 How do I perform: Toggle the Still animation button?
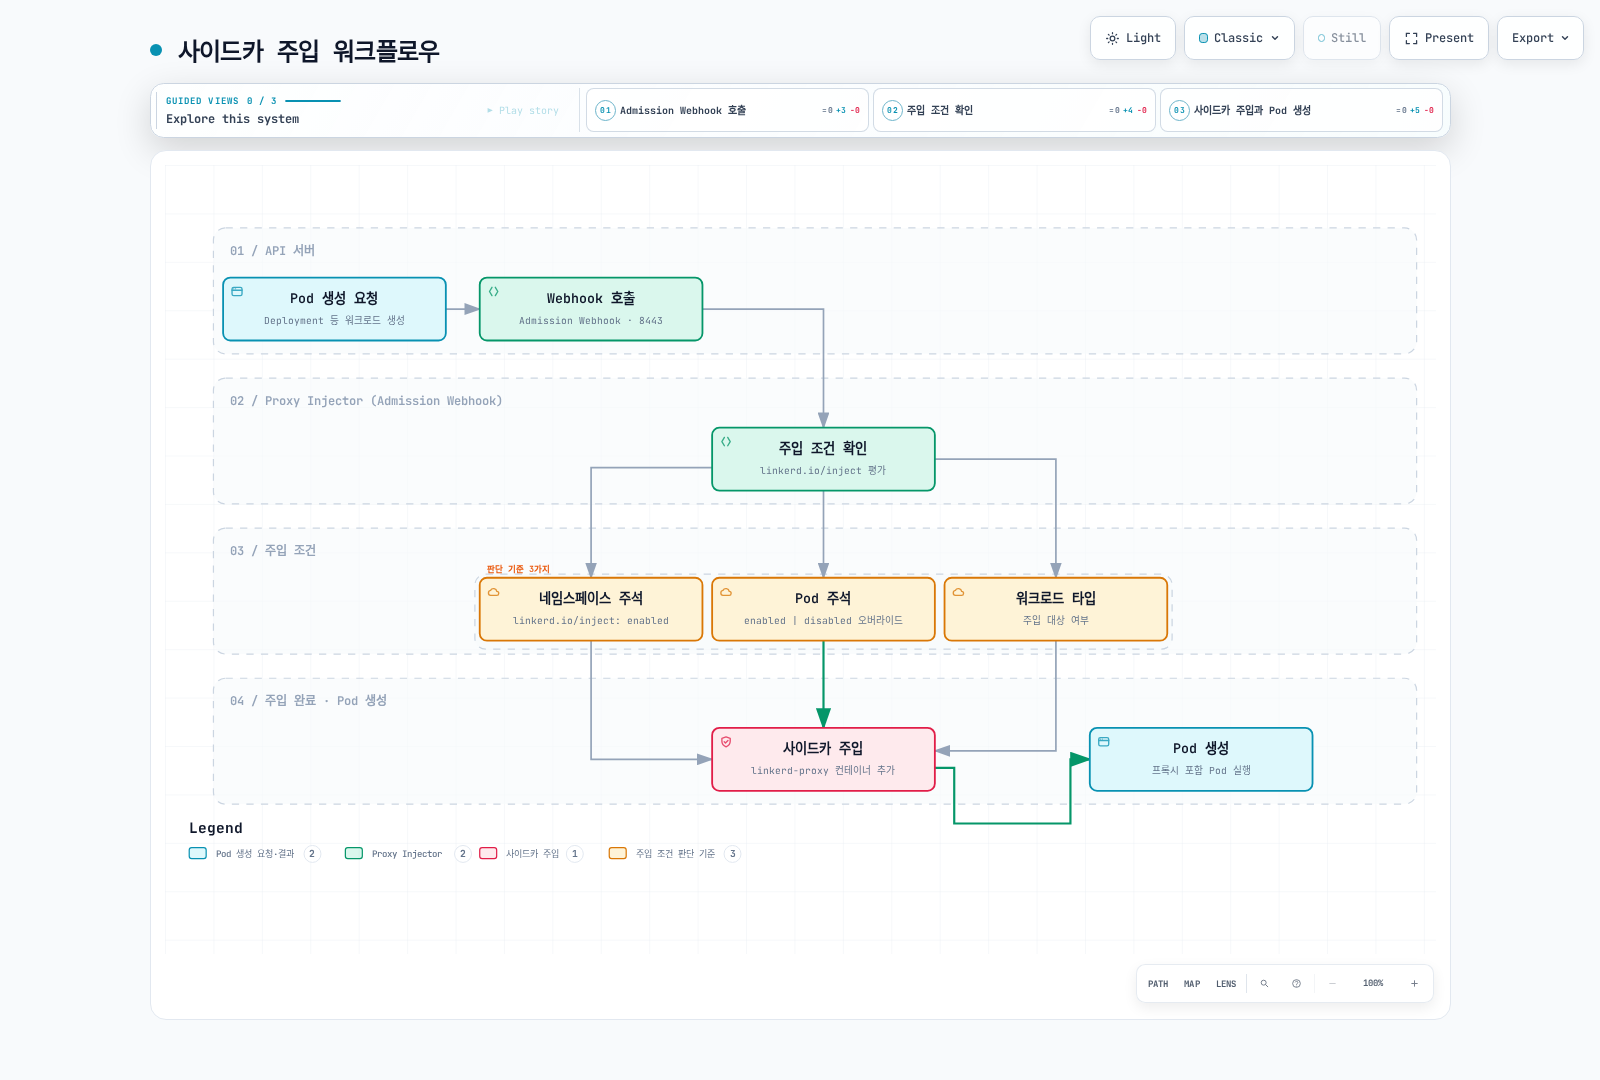1342,38
